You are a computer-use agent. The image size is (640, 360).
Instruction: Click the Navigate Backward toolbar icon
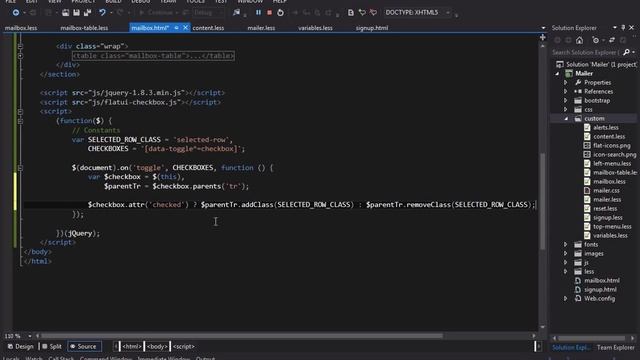tap(16, 13)
